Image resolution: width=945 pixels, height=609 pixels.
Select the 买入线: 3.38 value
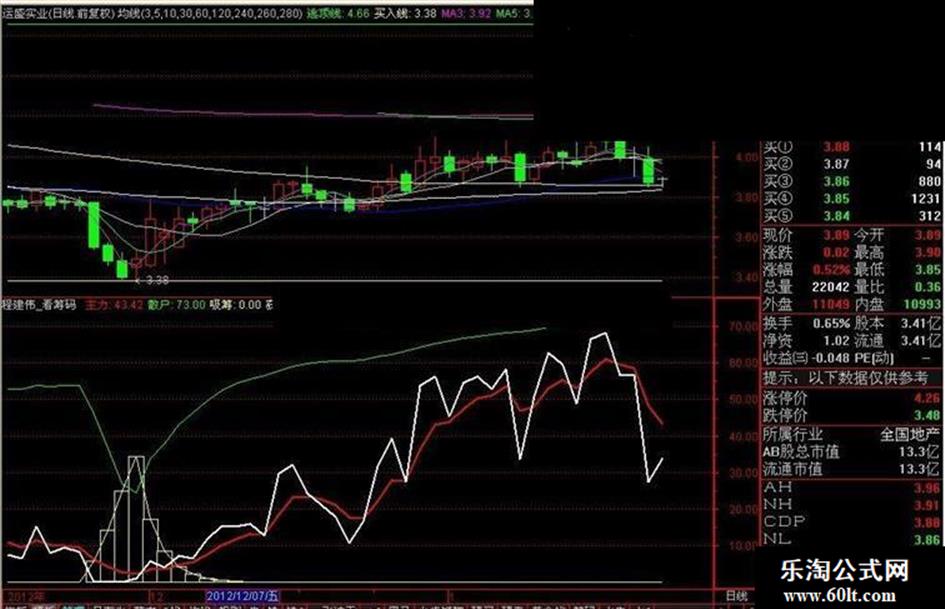(404, 13)
